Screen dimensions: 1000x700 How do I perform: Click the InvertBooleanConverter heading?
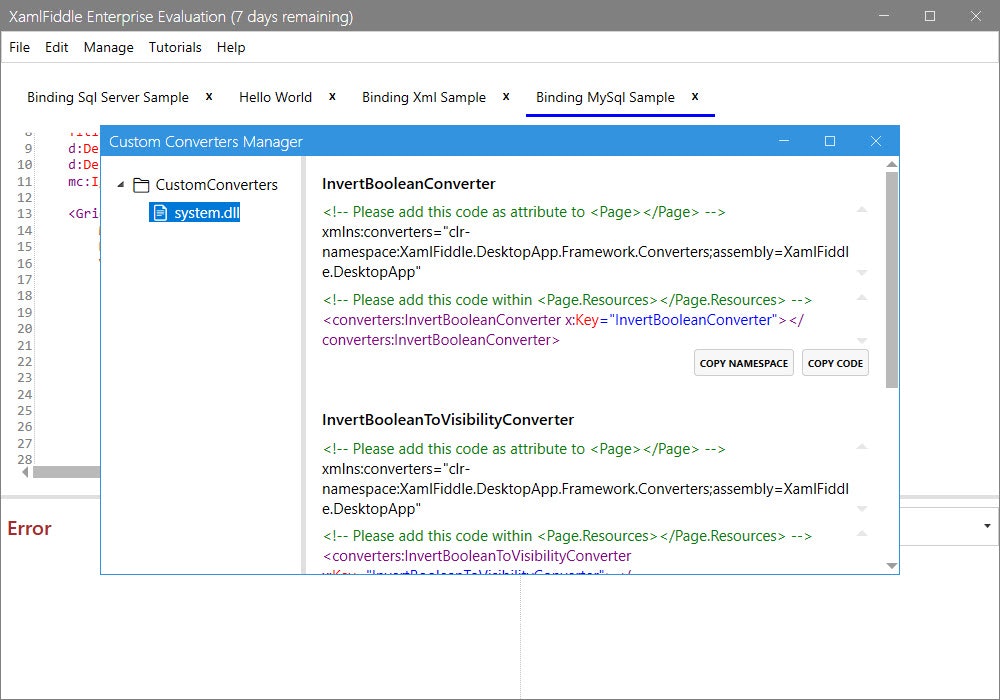point(409,184)
